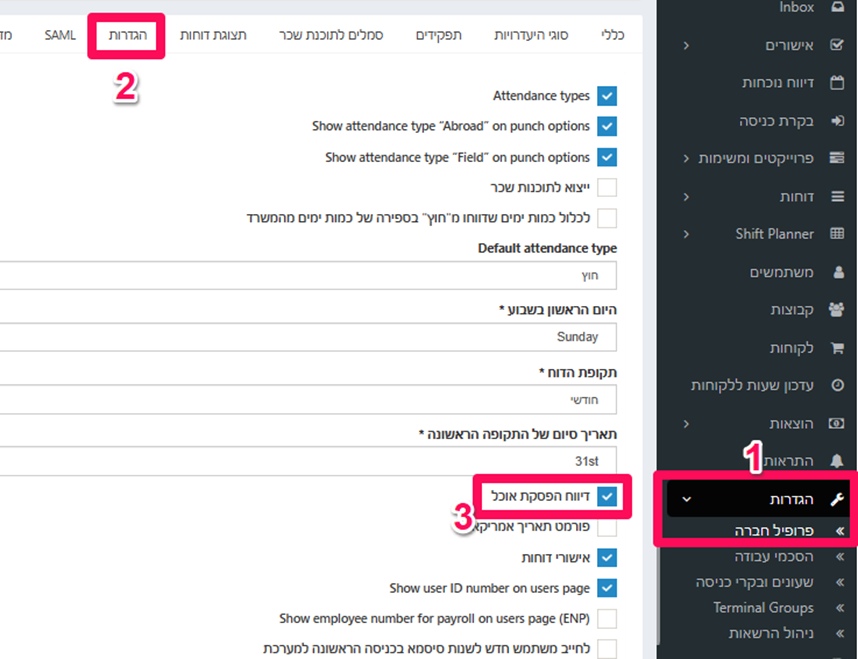Expand the פרוייקטים ומשימות submenu chevron

pyautogui.click(x=686, y=159)
